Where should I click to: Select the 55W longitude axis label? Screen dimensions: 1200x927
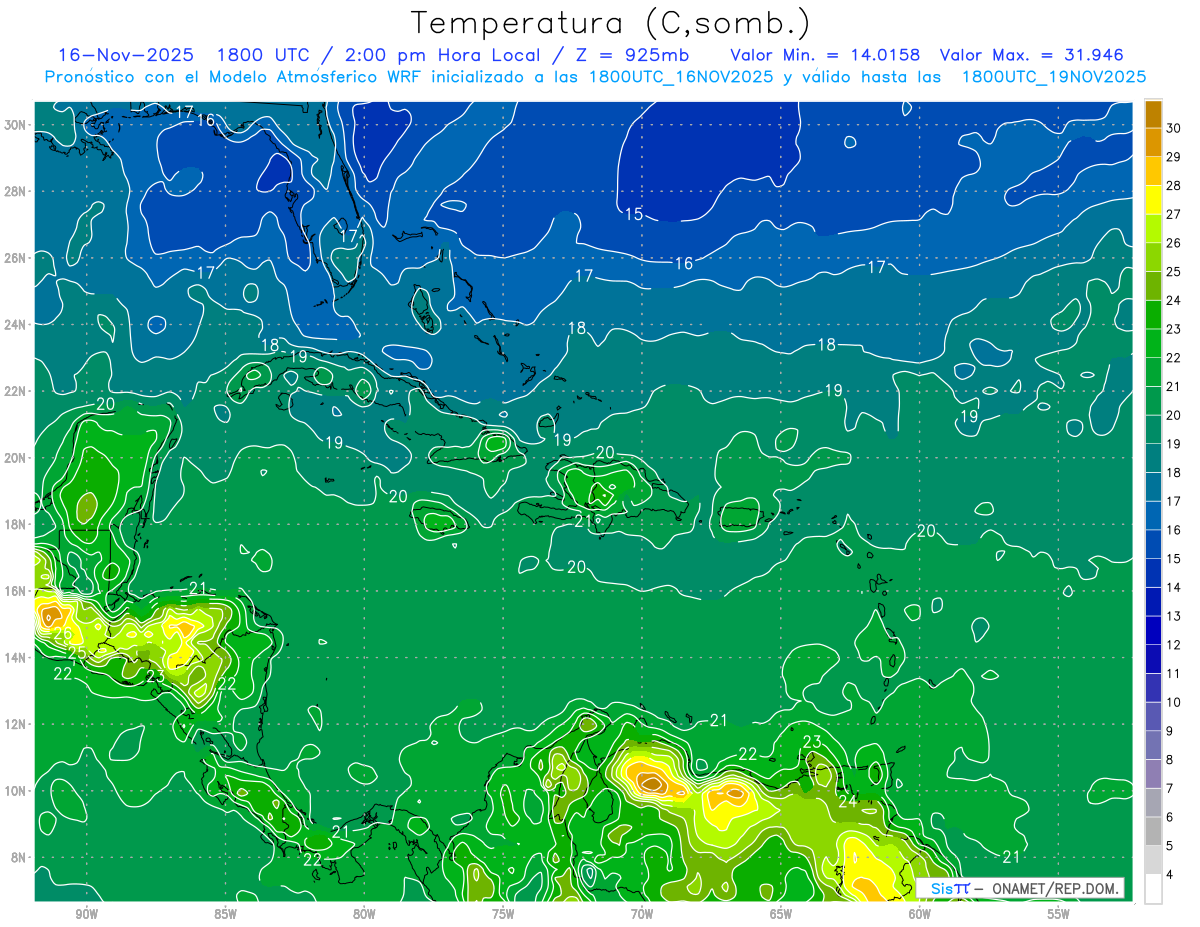(x=1059, y=914)
